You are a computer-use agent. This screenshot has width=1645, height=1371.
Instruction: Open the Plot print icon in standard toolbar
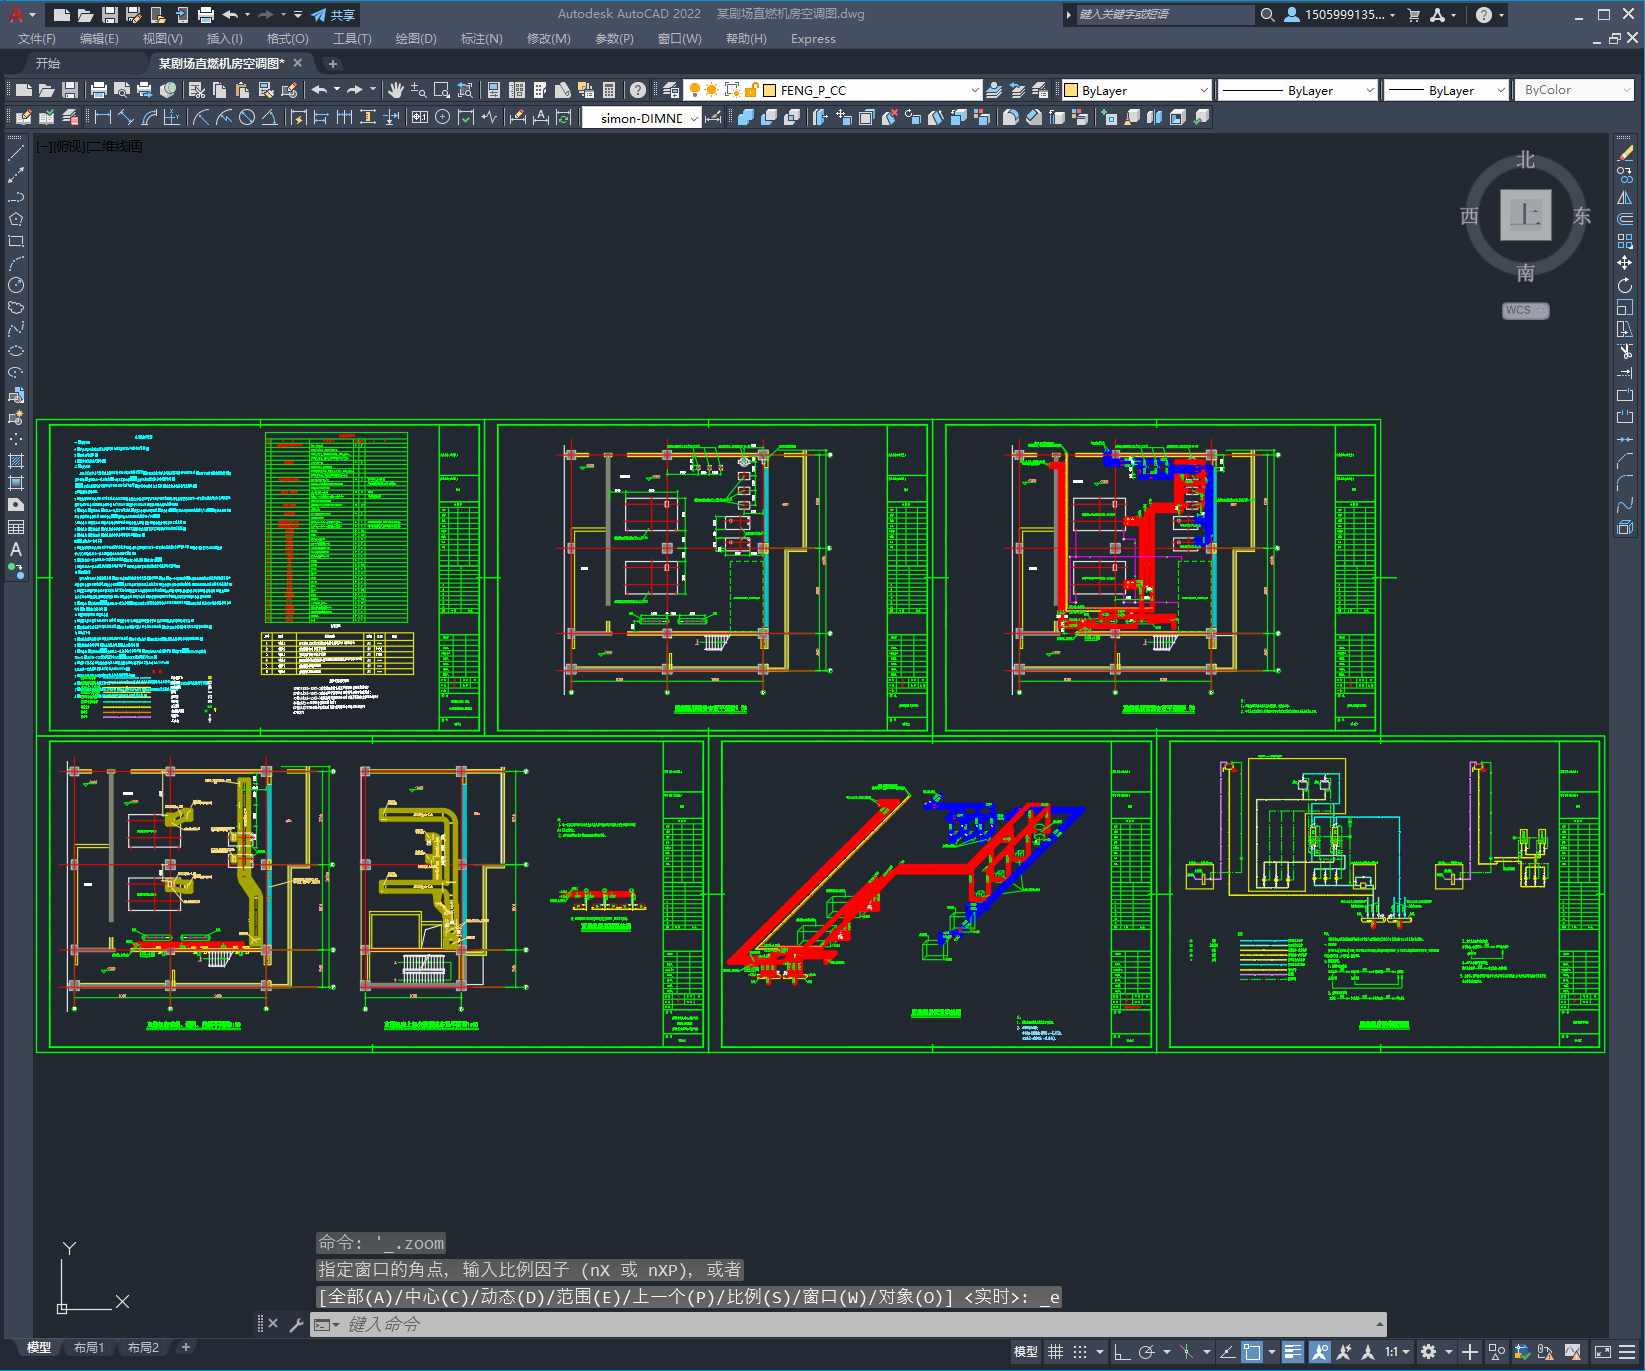99,90
